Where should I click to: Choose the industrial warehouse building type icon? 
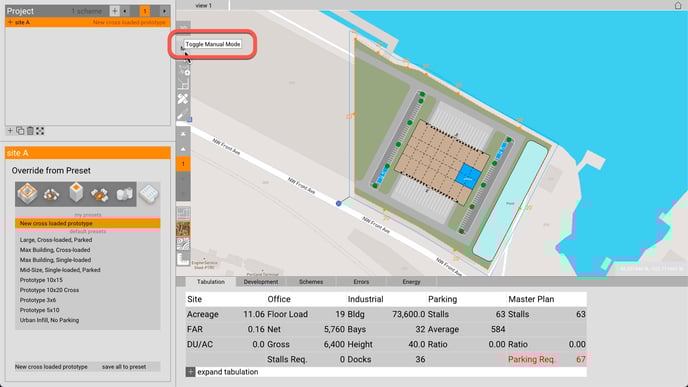(x=149, y=194)
